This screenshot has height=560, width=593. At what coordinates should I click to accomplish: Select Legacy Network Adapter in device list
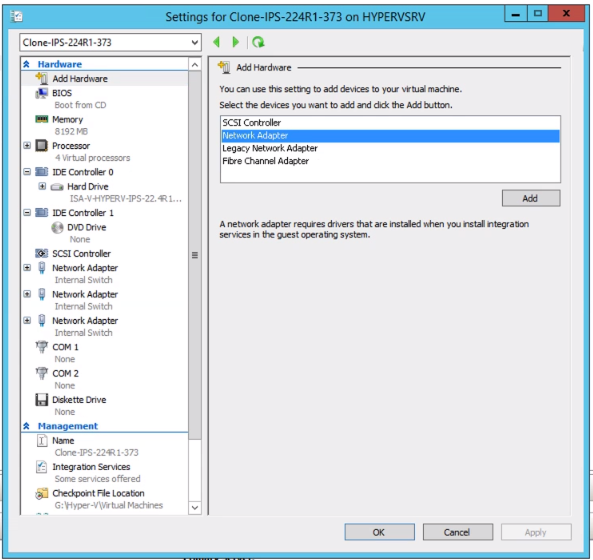pos(270,148)
